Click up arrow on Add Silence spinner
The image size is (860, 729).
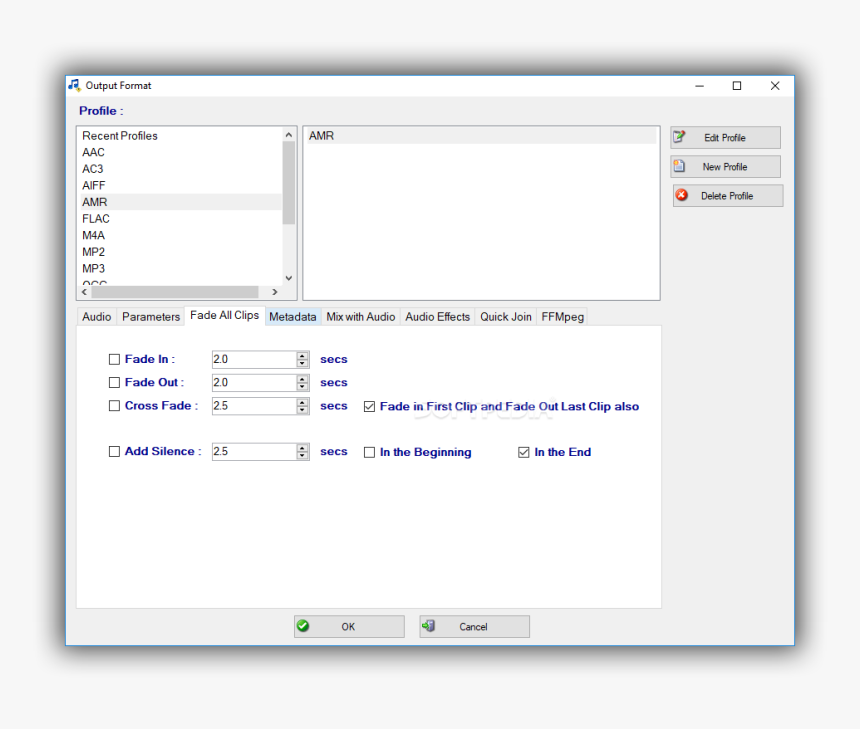coord(302,447)
